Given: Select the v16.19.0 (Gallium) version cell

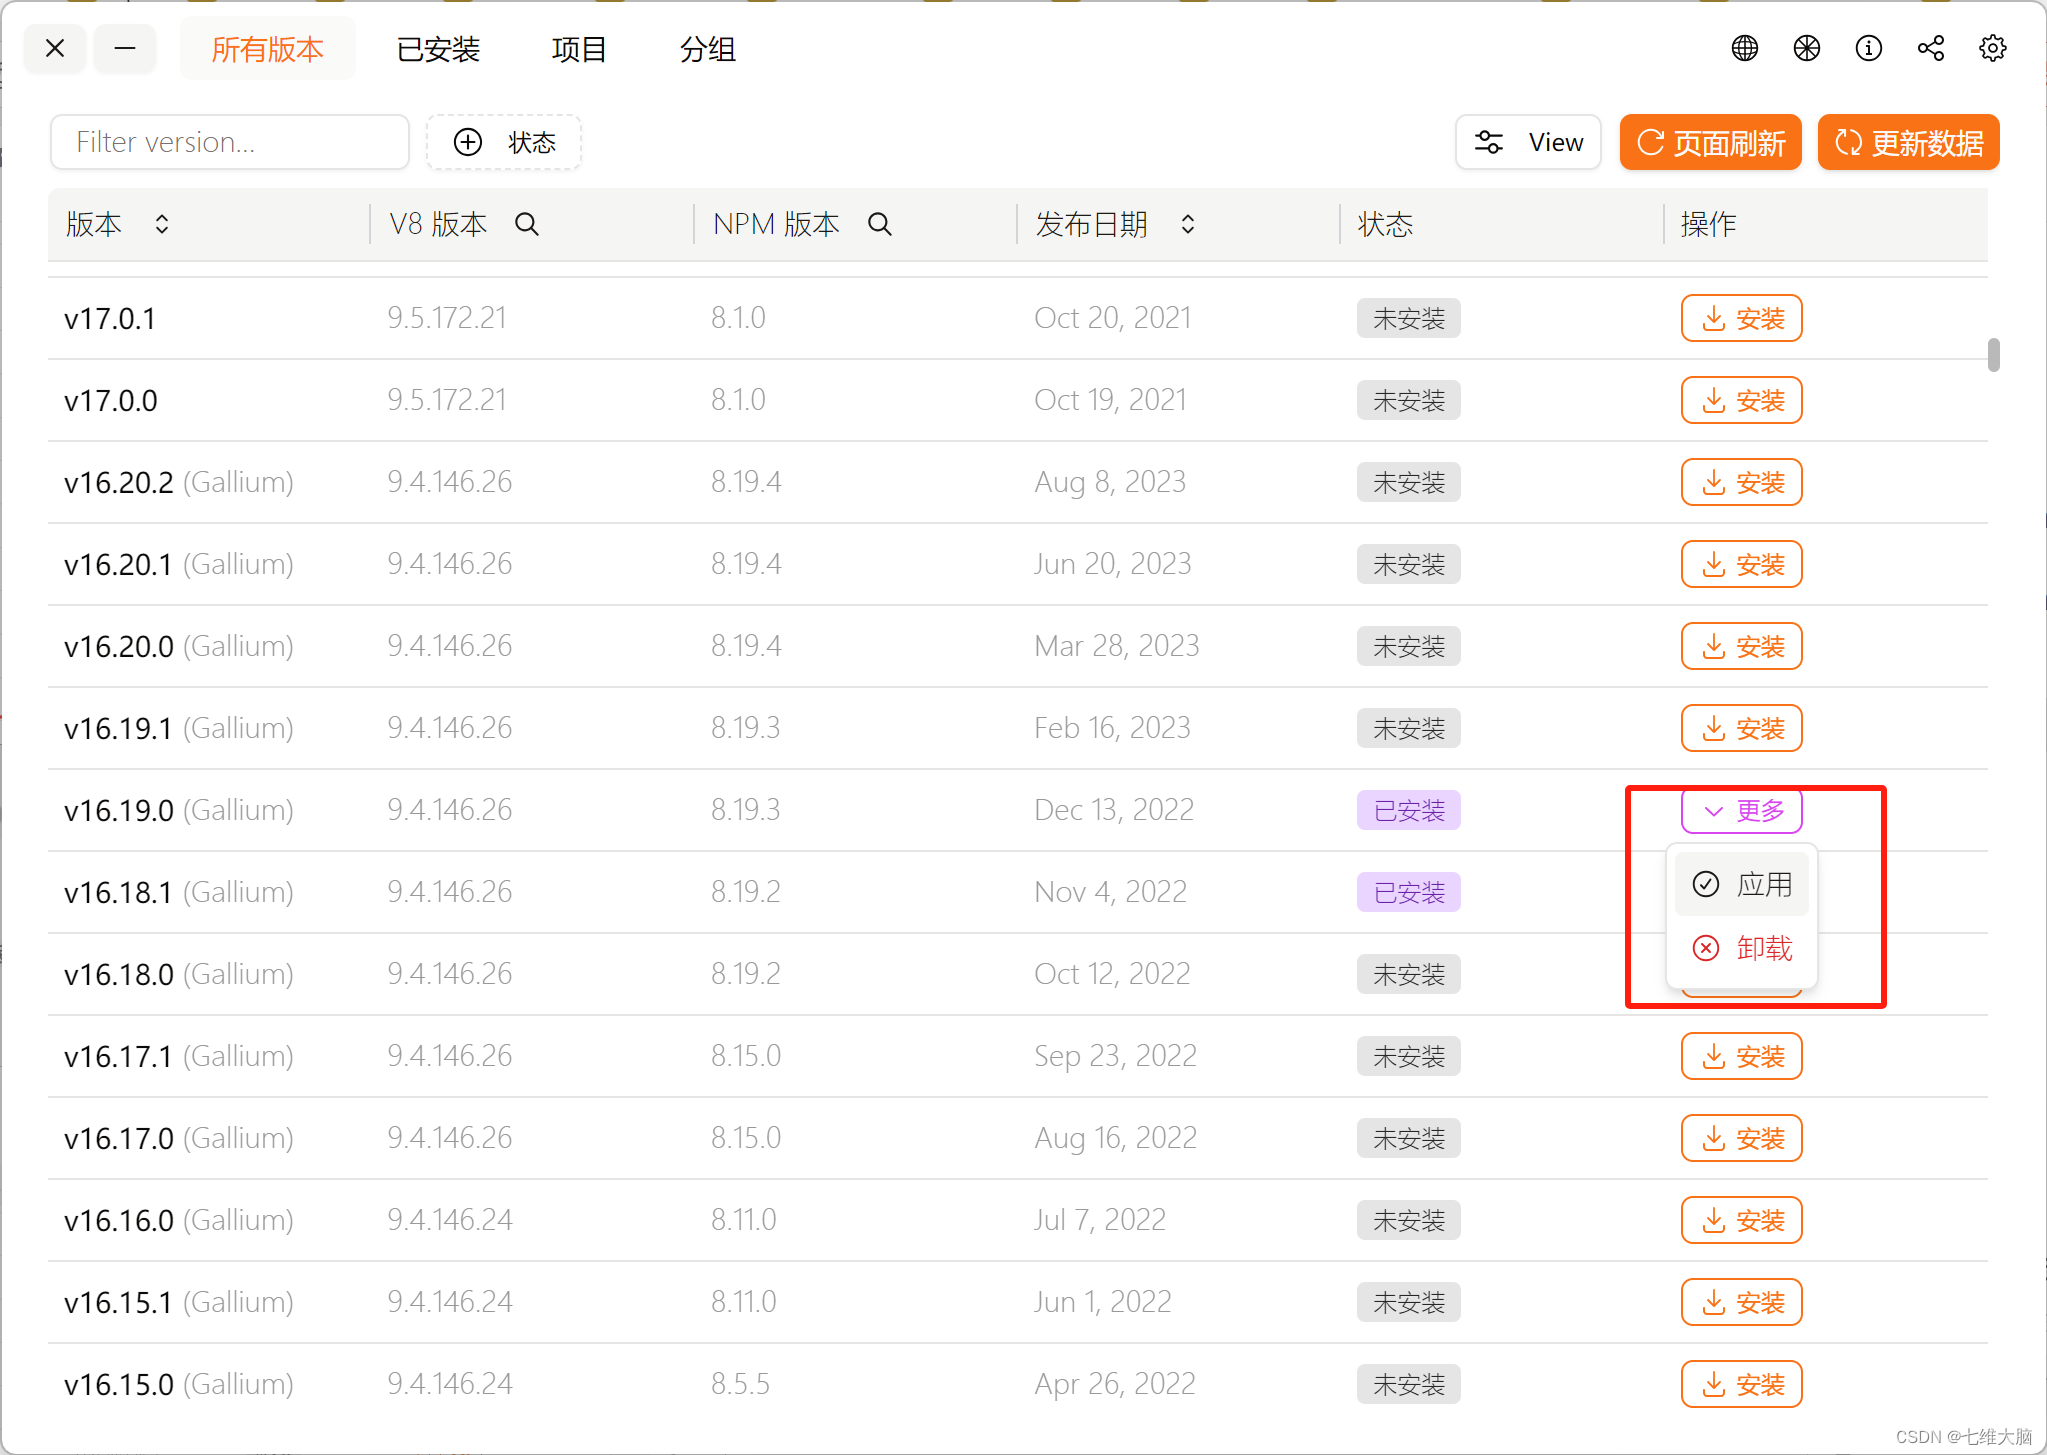Looking at the screenshot, I should point(179,810).
